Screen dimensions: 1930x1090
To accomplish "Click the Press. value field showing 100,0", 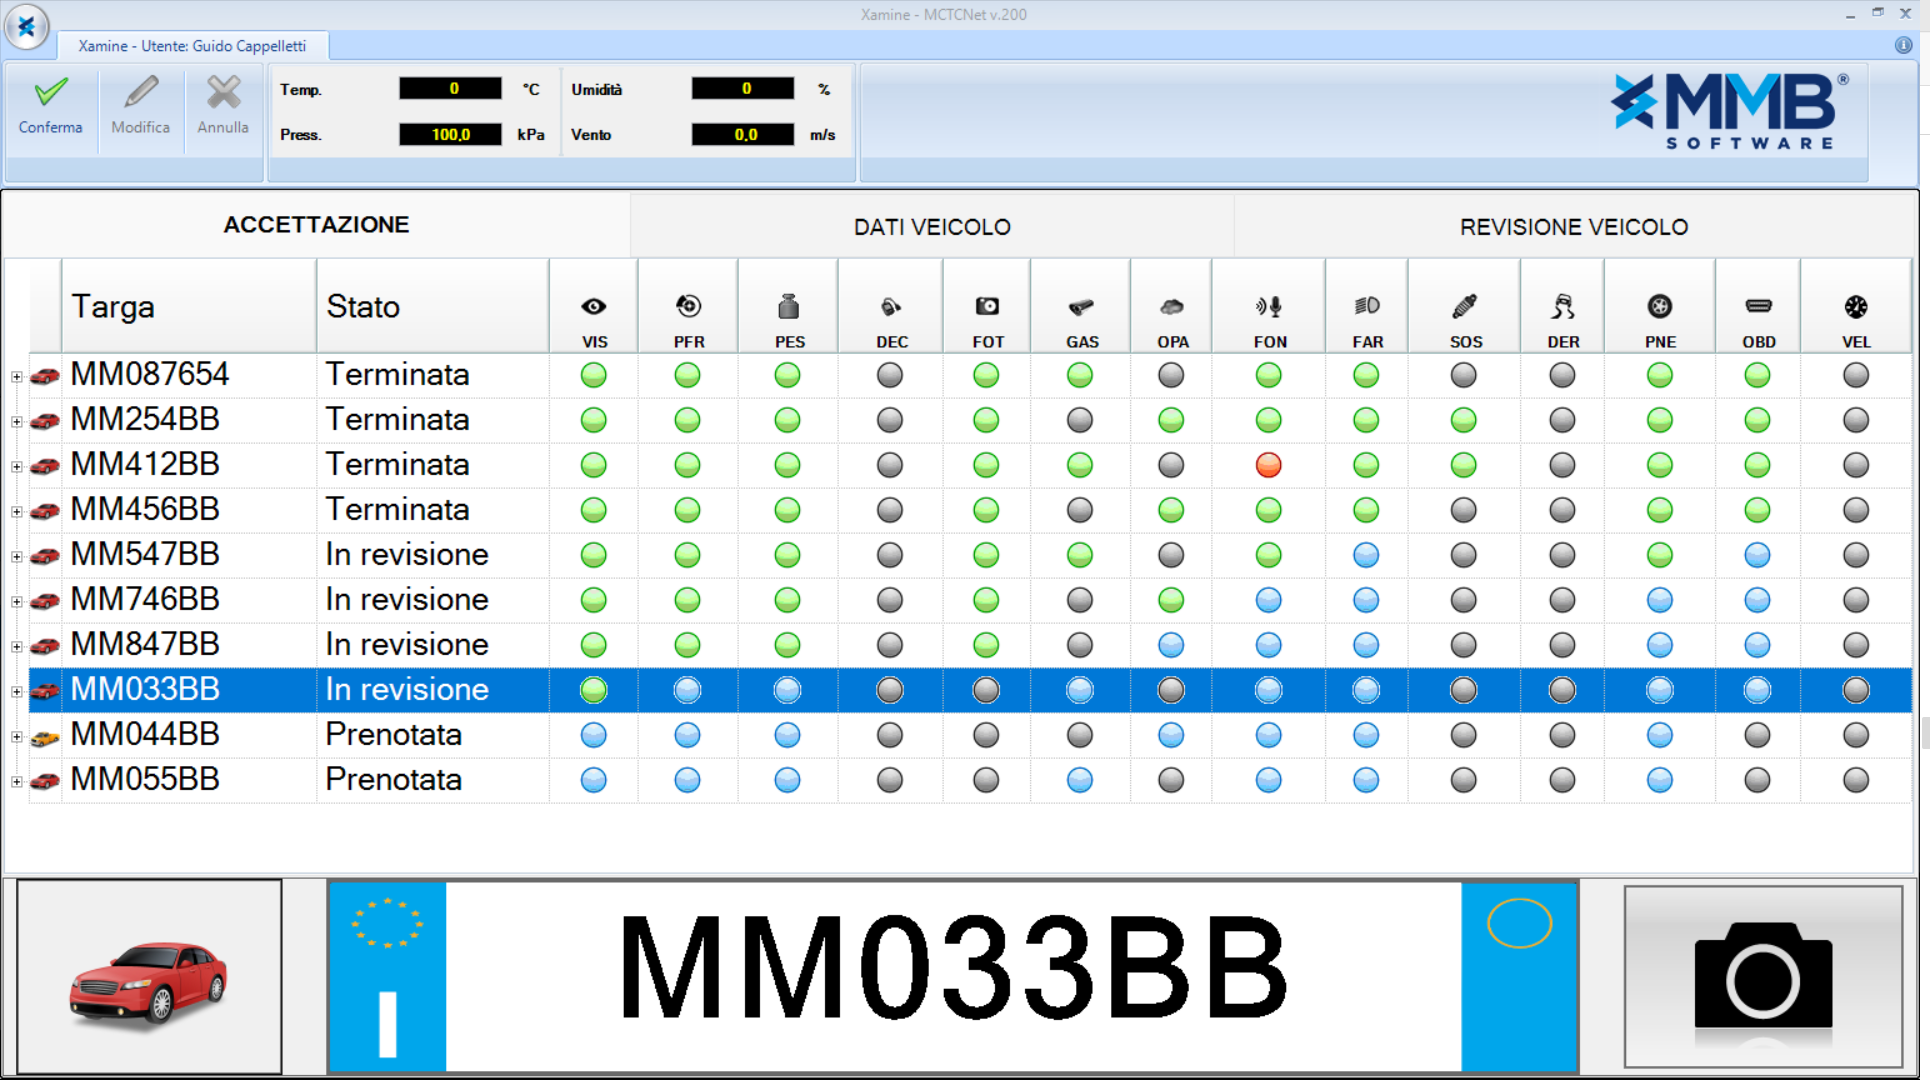I will click(x=450, y=135).
